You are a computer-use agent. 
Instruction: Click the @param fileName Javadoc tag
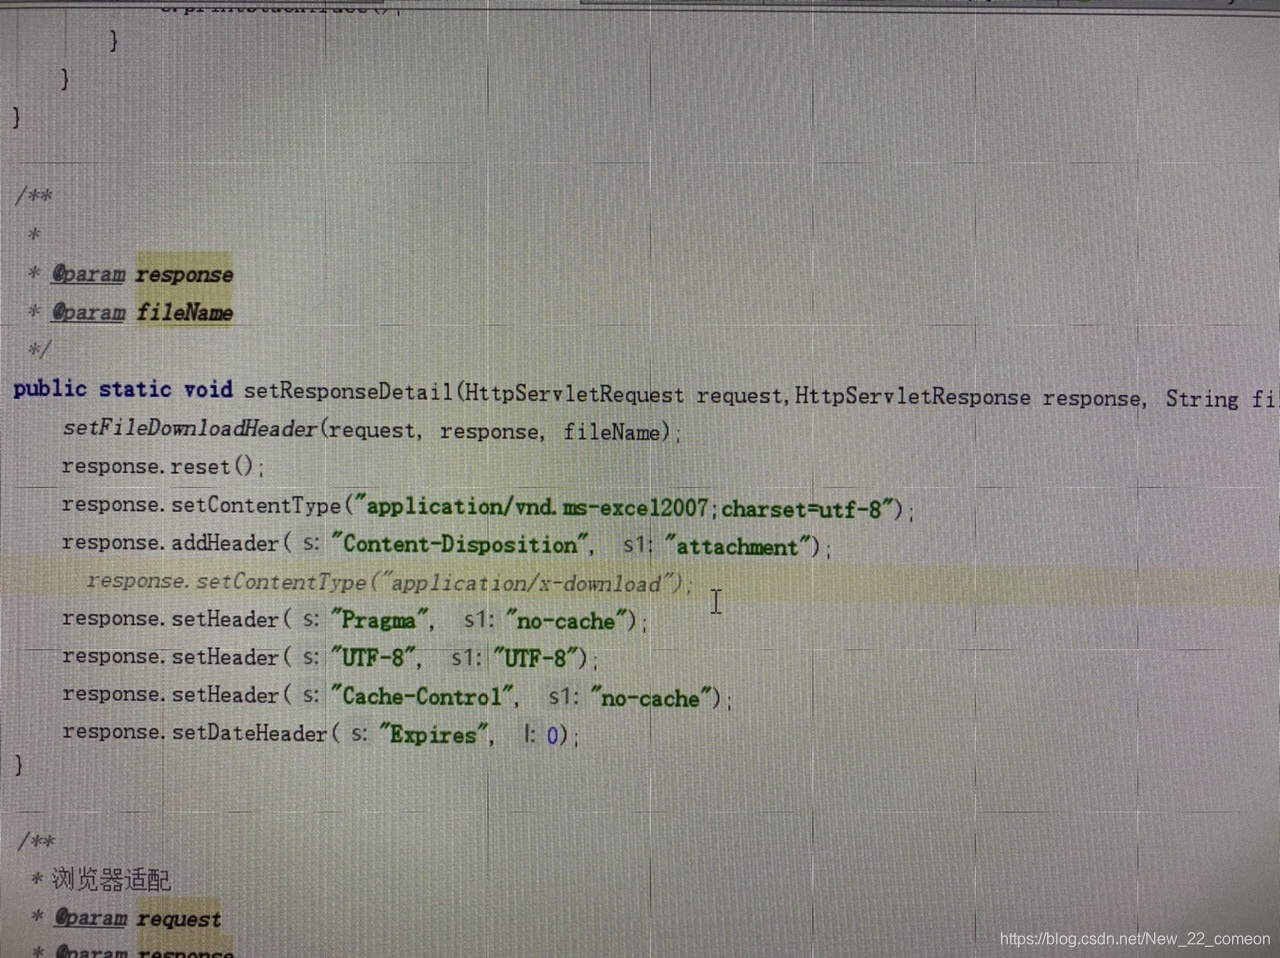(x=143, y=312)
